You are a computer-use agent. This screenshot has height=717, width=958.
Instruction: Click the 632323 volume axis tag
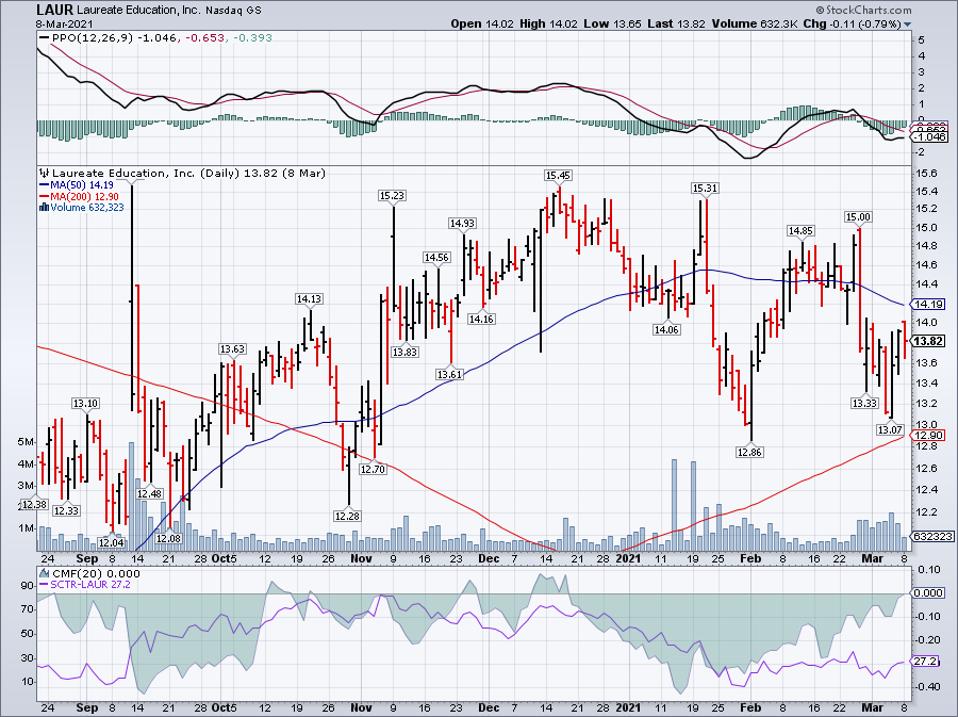[932, 536]
